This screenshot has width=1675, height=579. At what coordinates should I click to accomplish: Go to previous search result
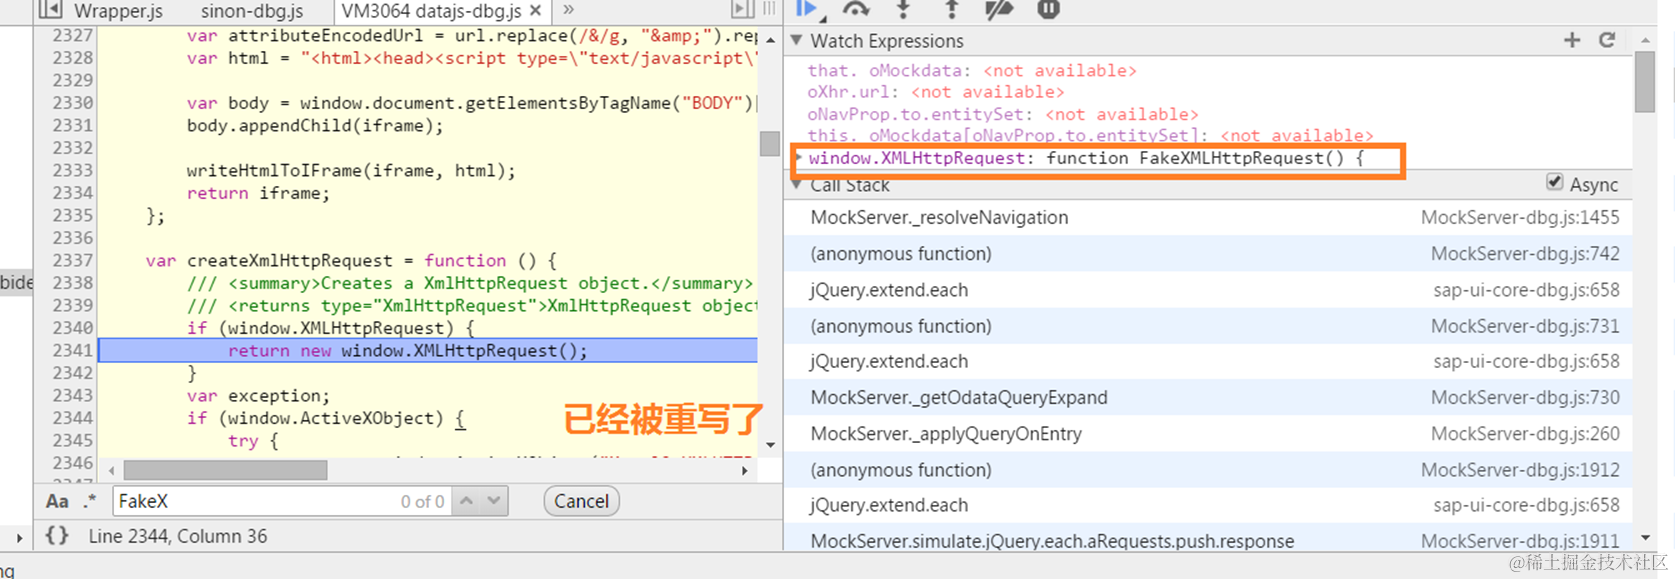click(467, 501)
